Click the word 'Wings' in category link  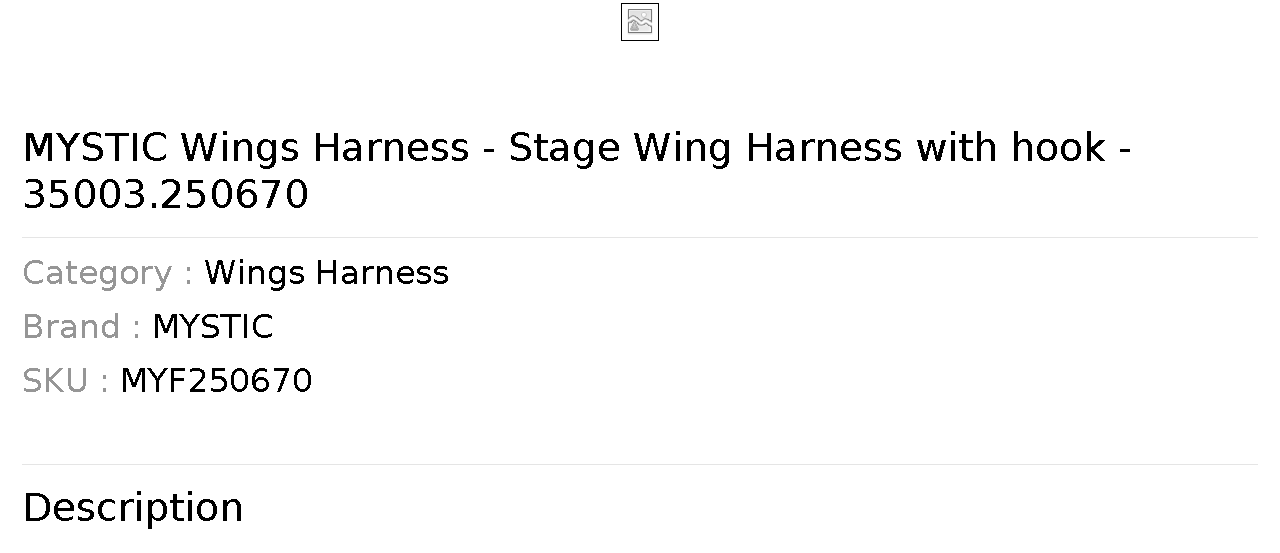click(256, 273)
